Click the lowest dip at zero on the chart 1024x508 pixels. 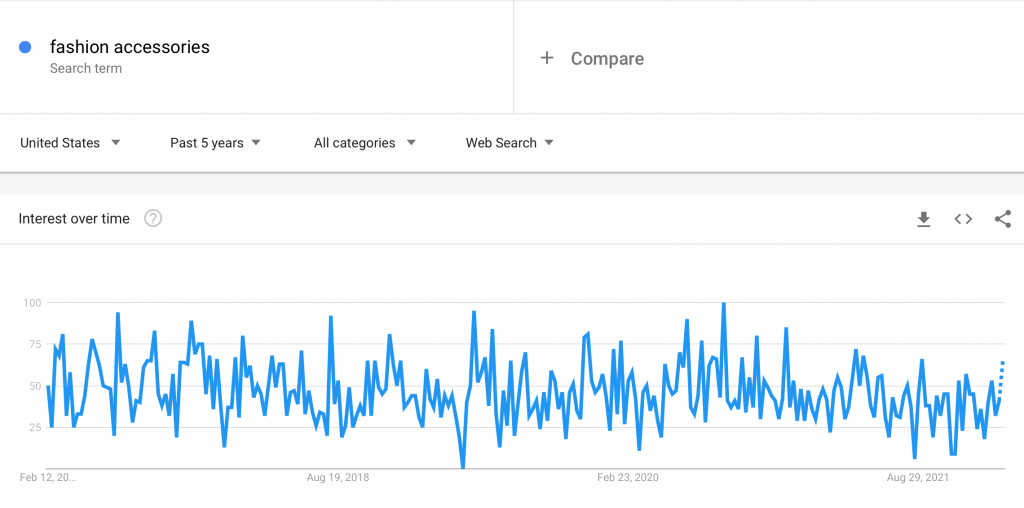463,467
